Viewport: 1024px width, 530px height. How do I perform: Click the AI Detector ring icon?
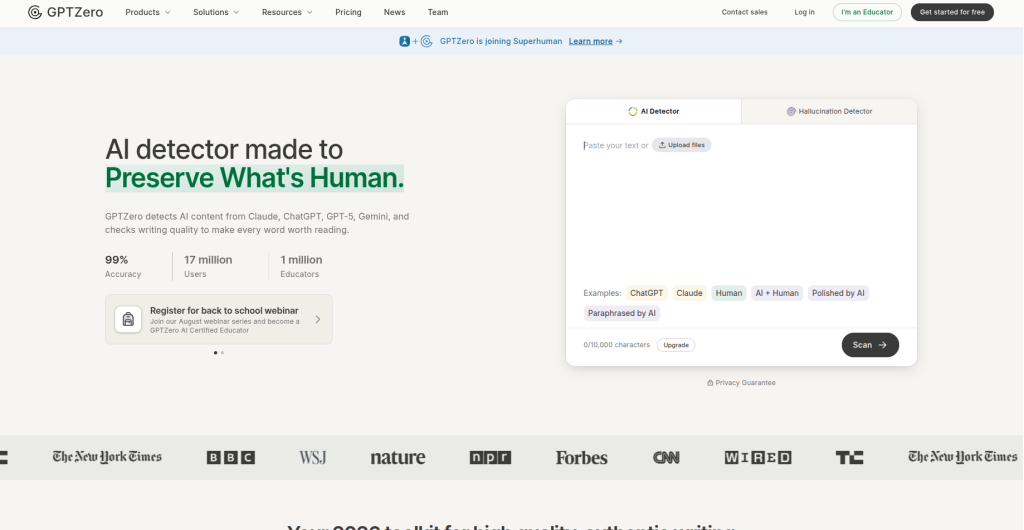(632, 112)
